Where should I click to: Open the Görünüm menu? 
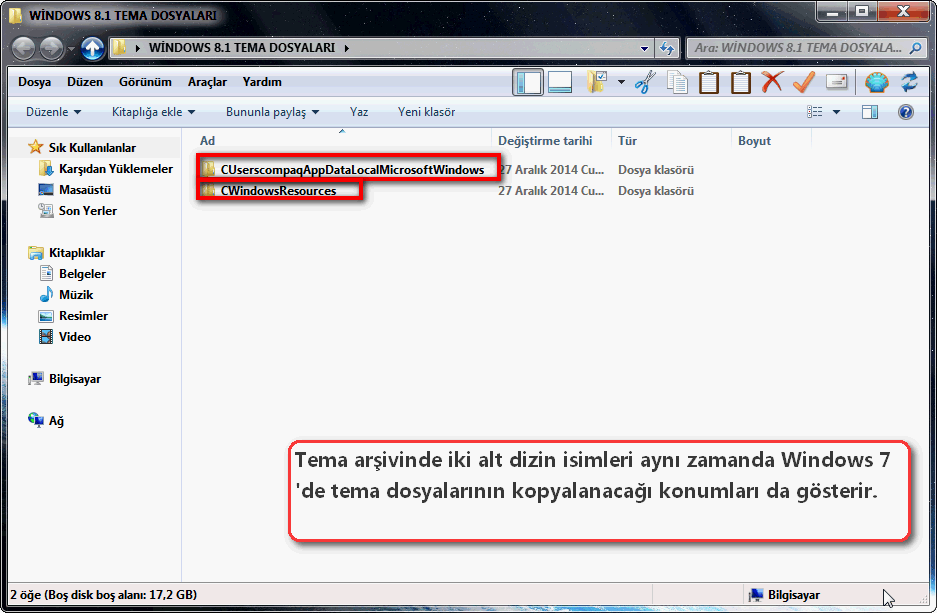tap(145, 82)
